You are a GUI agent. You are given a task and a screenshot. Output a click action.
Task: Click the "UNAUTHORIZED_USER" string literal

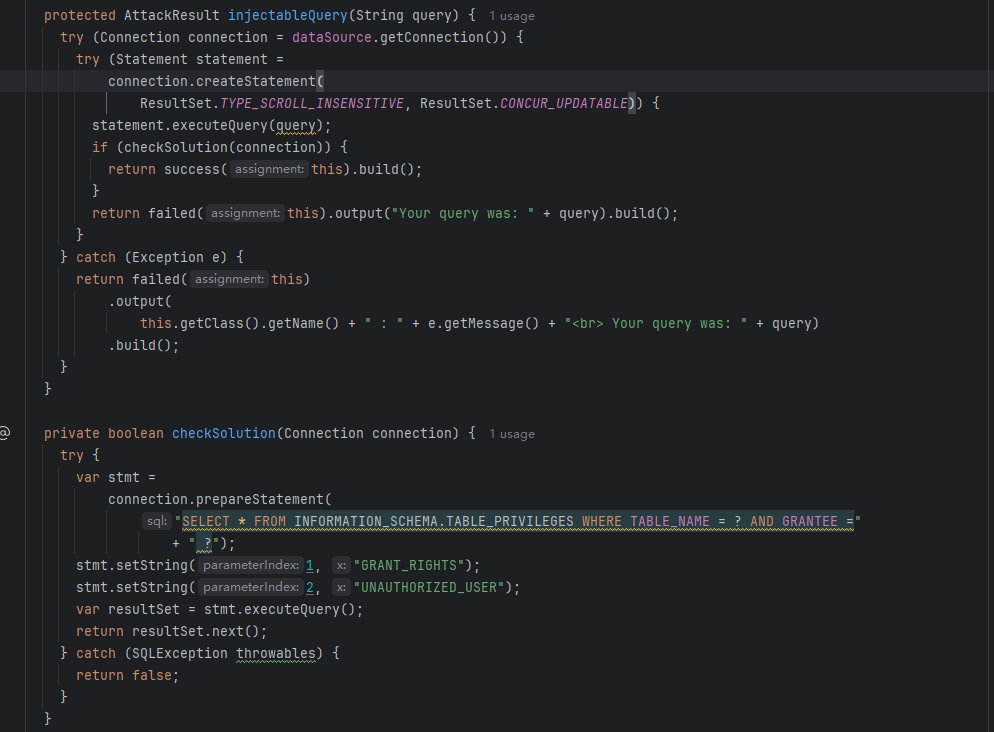point(429,588)
